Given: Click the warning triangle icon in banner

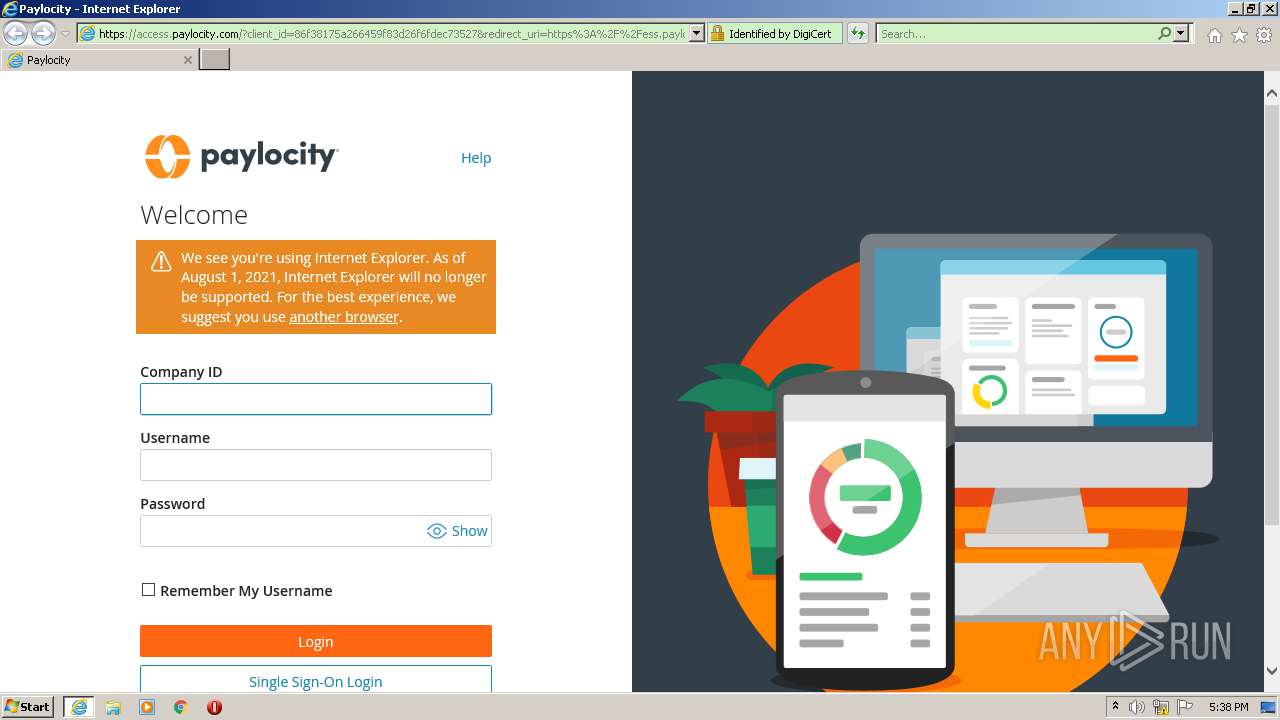Looking at the screenshot, I should pyautogui.click(x=161, y=262).
